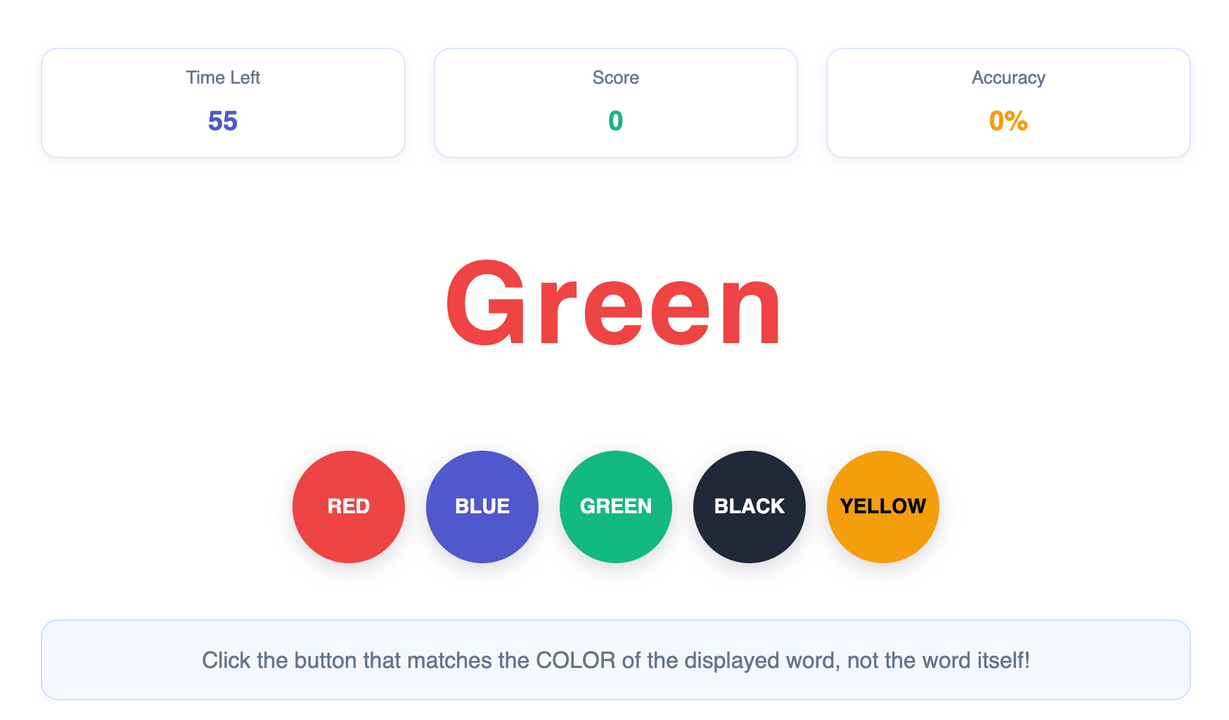The width and height of the screenshot is (1229, 720).
Task: Click the remaining time value 55
Action: coord(223,121)
